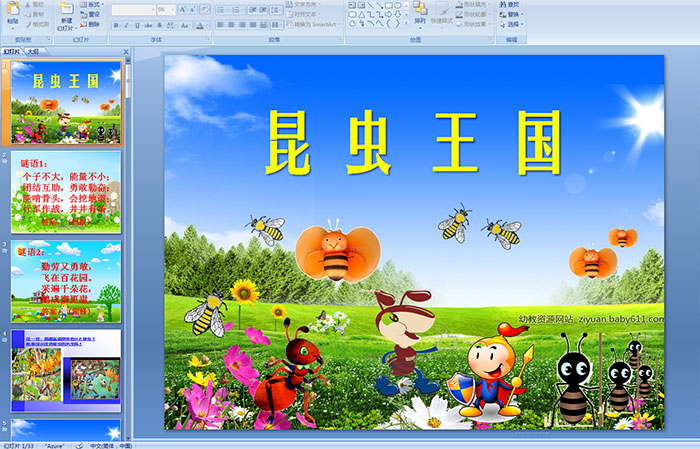The height and width of the screenshot is (449, 700).
Task: Expand the shapes gallery More arrow
Action: (x=406, y=23)
